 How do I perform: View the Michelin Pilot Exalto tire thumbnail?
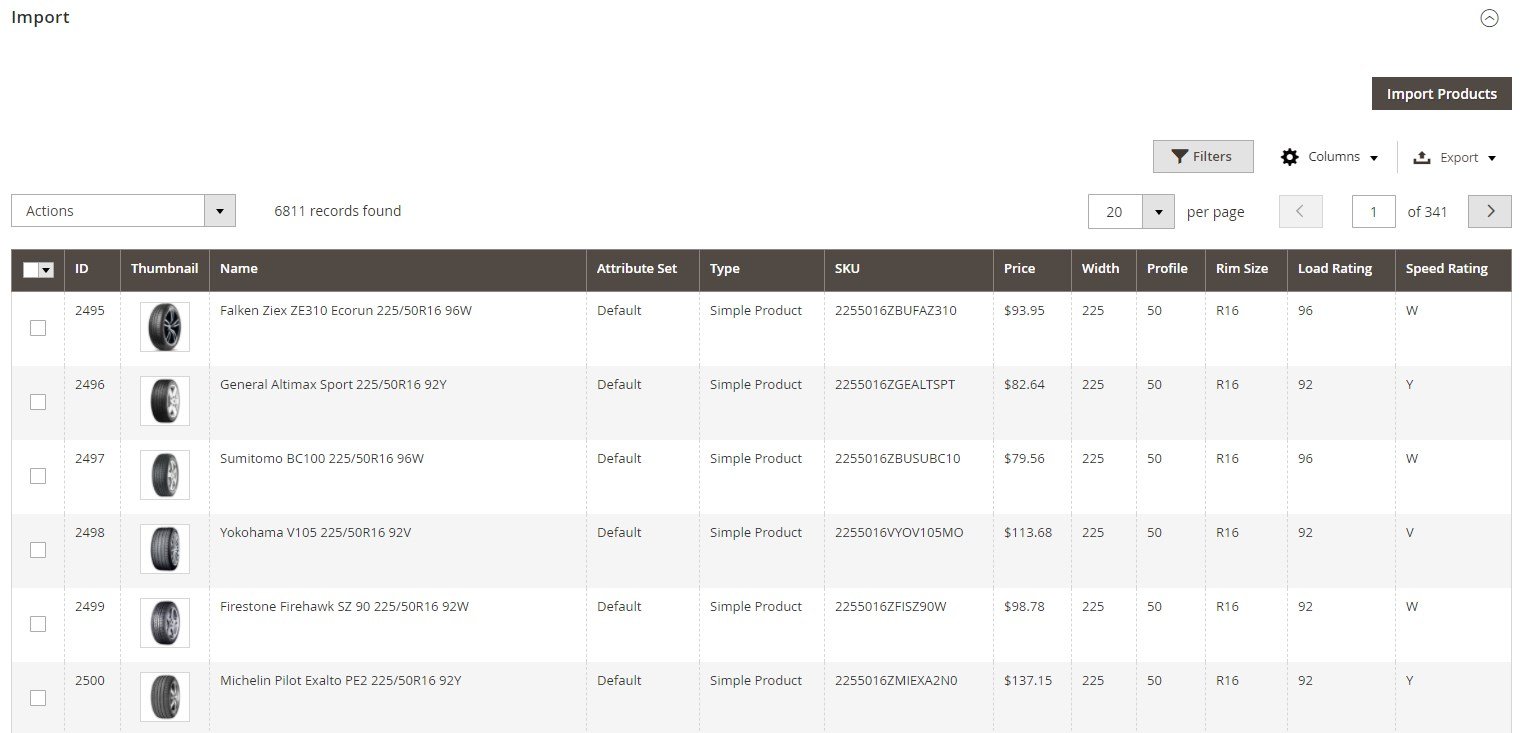(165, 697)
